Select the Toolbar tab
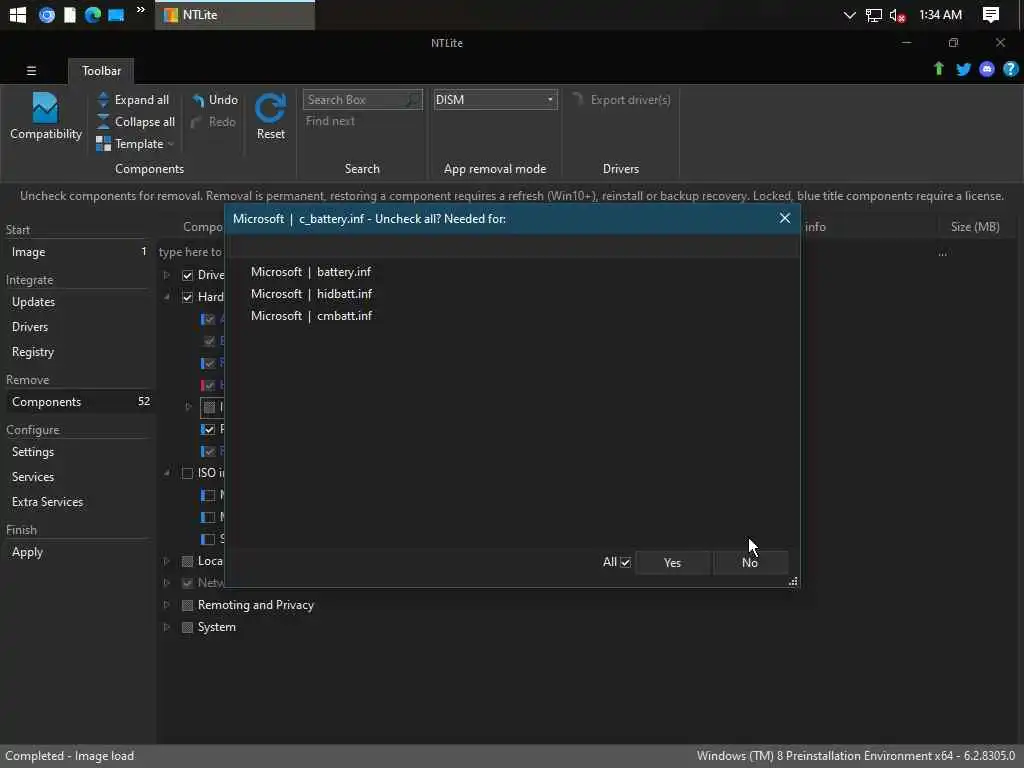The image size is (1024, 768). (x=101, y=71)
